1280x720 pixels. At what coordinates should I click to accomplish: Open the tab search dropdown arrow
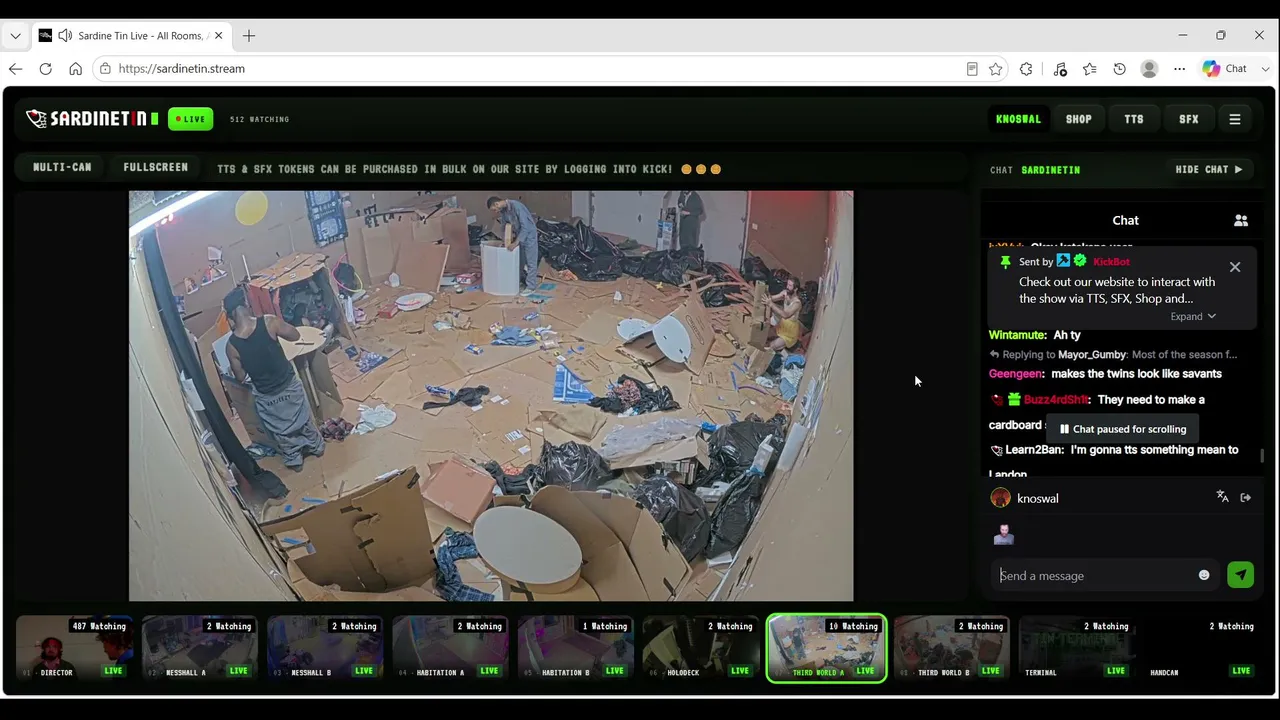[15, 36]
